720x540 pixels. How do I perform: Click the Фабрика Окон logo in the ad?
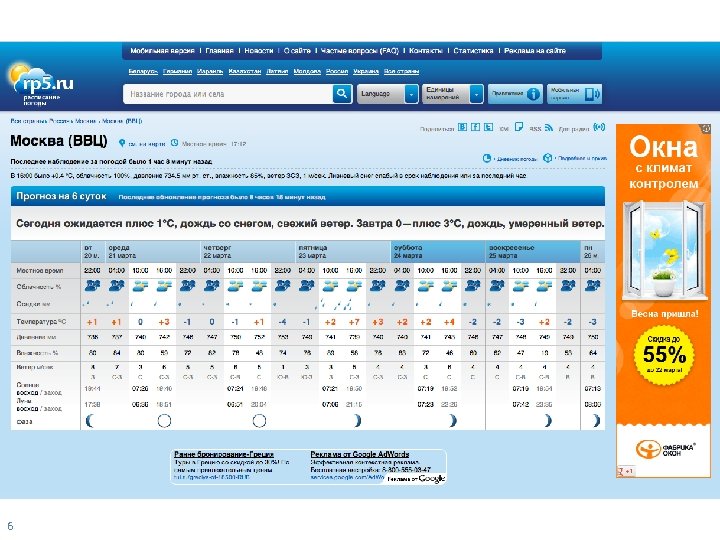tap(665, 449)
